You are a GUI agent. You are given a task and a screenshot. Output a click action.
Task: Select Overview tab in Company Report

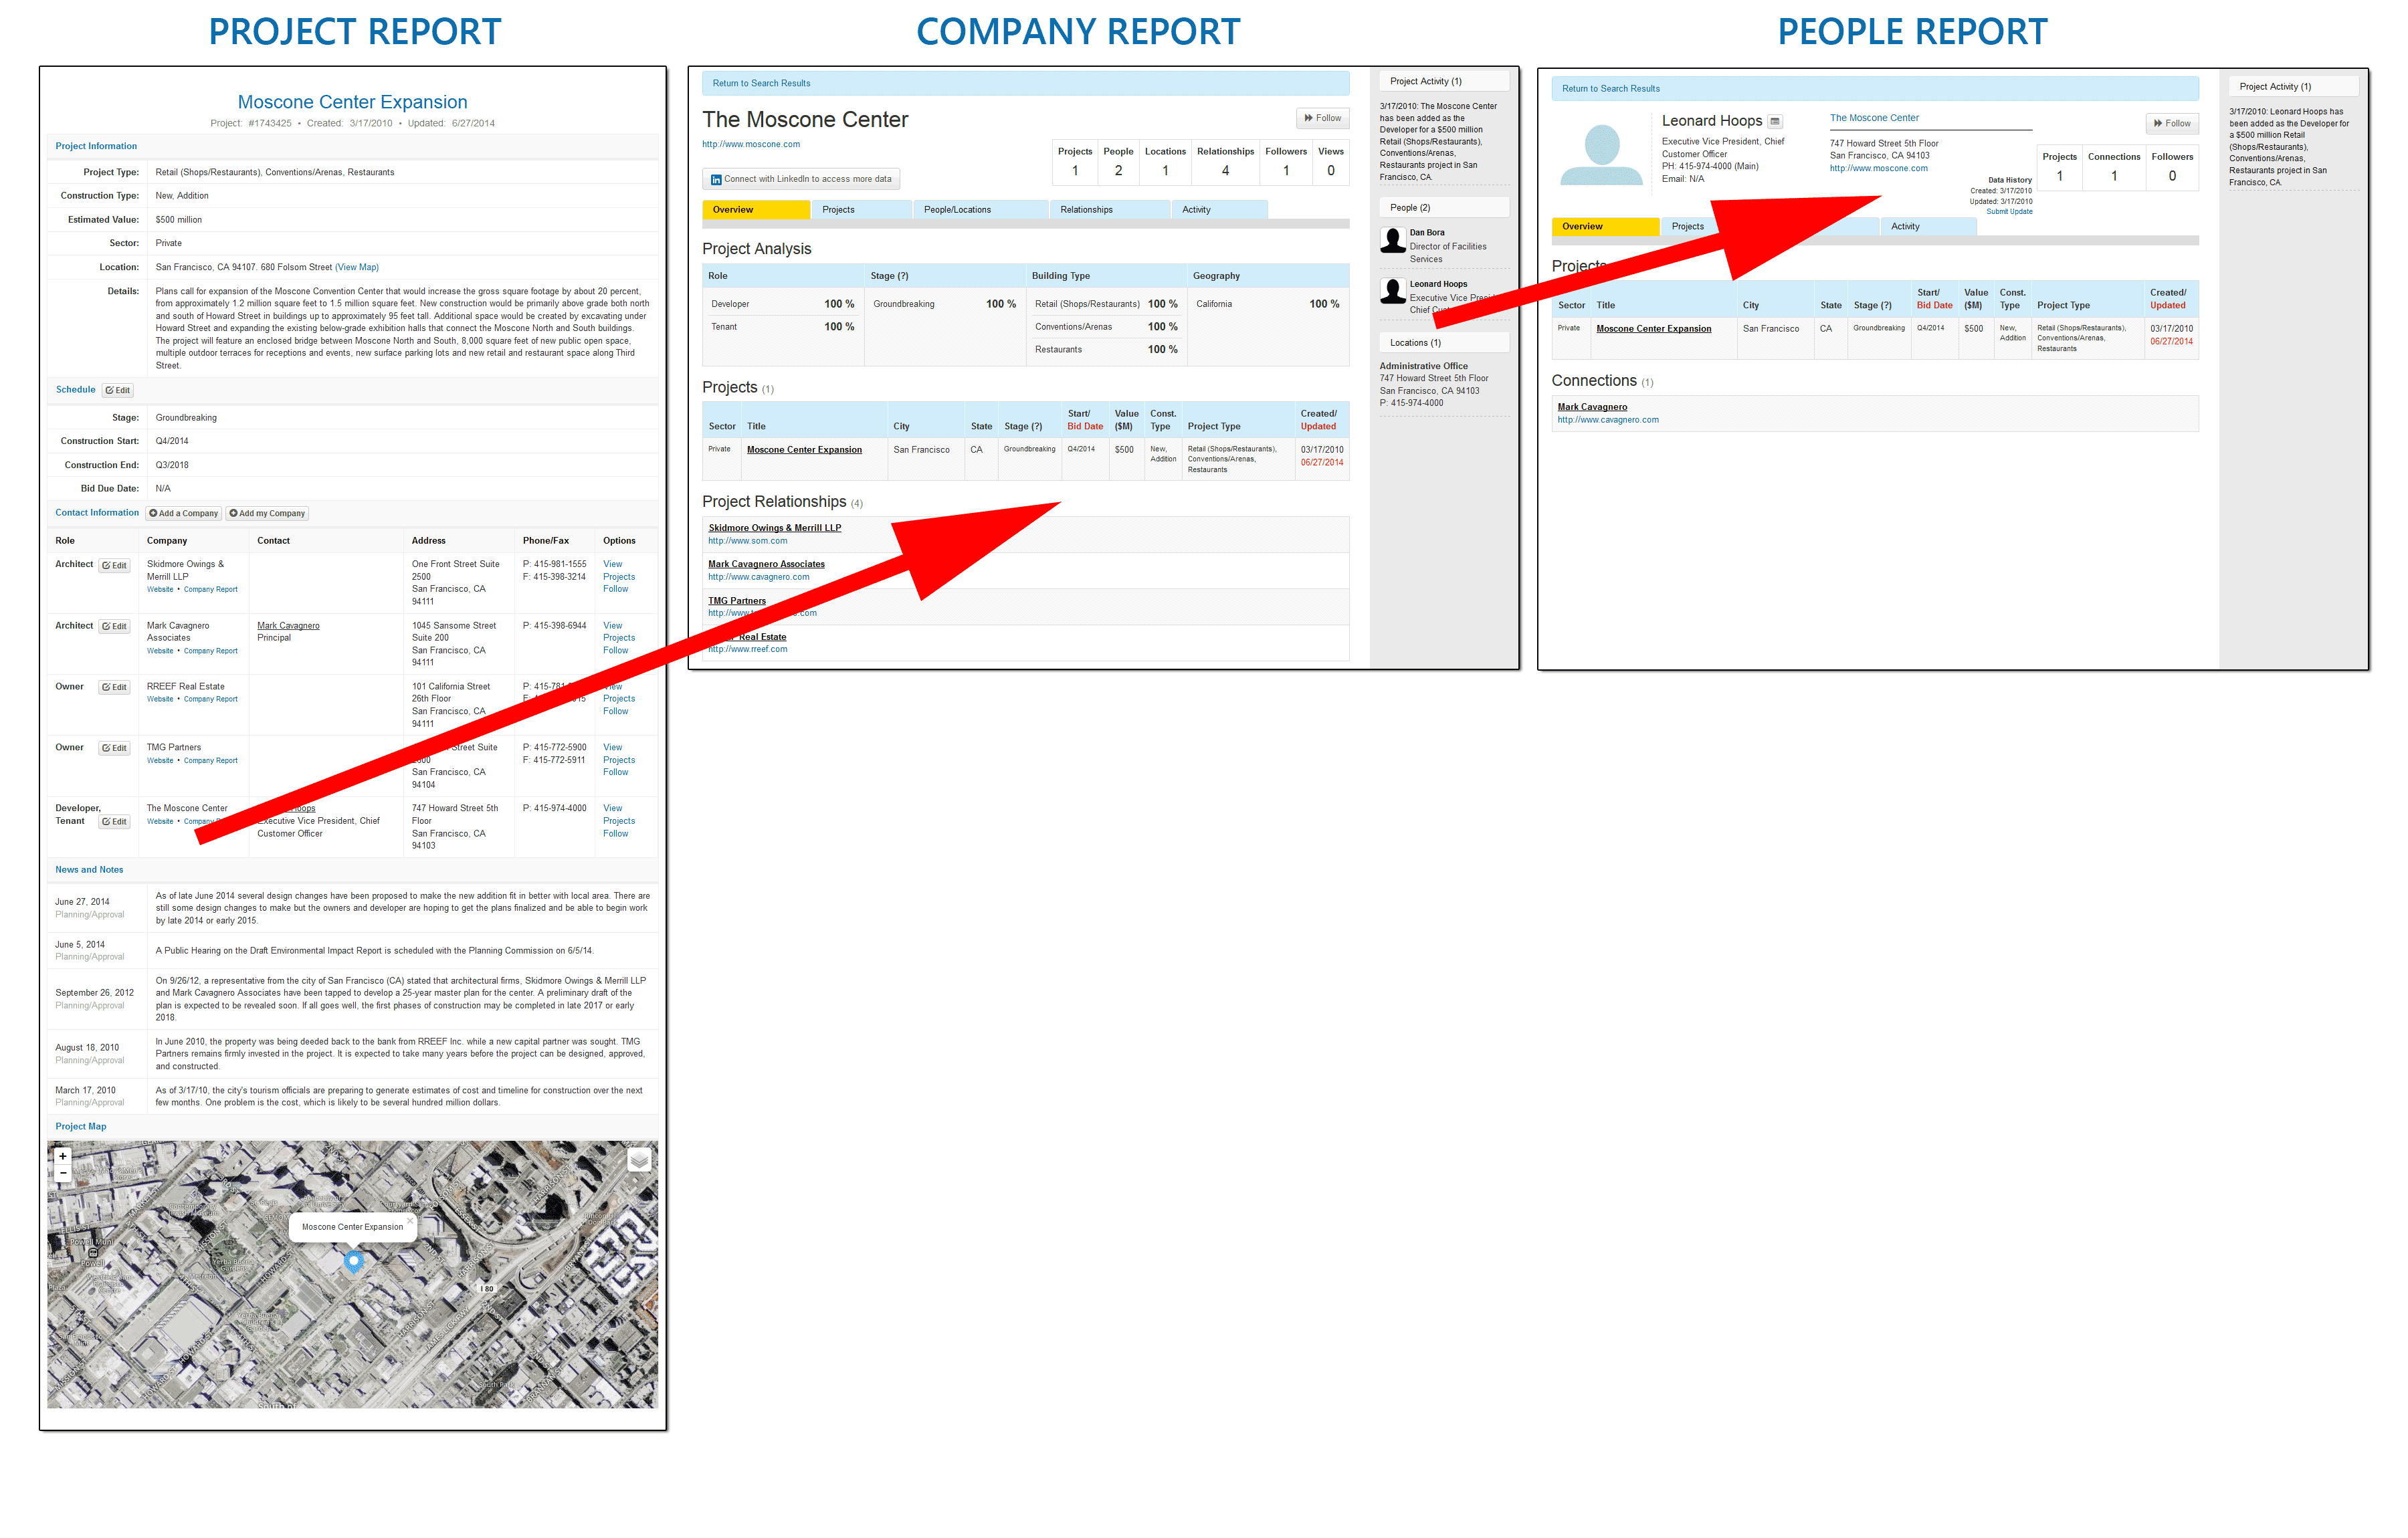click(756, 210)
